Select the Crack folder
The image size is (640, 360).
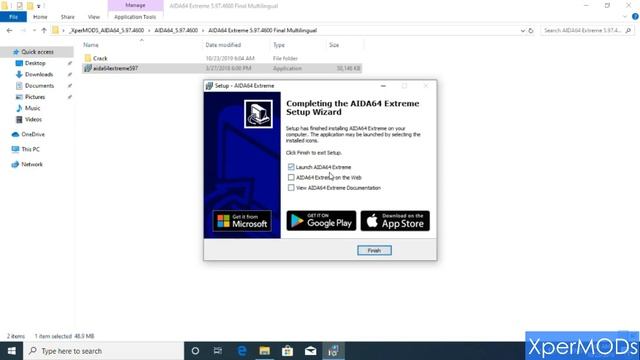pyautogui.click(x=100, y=58)
